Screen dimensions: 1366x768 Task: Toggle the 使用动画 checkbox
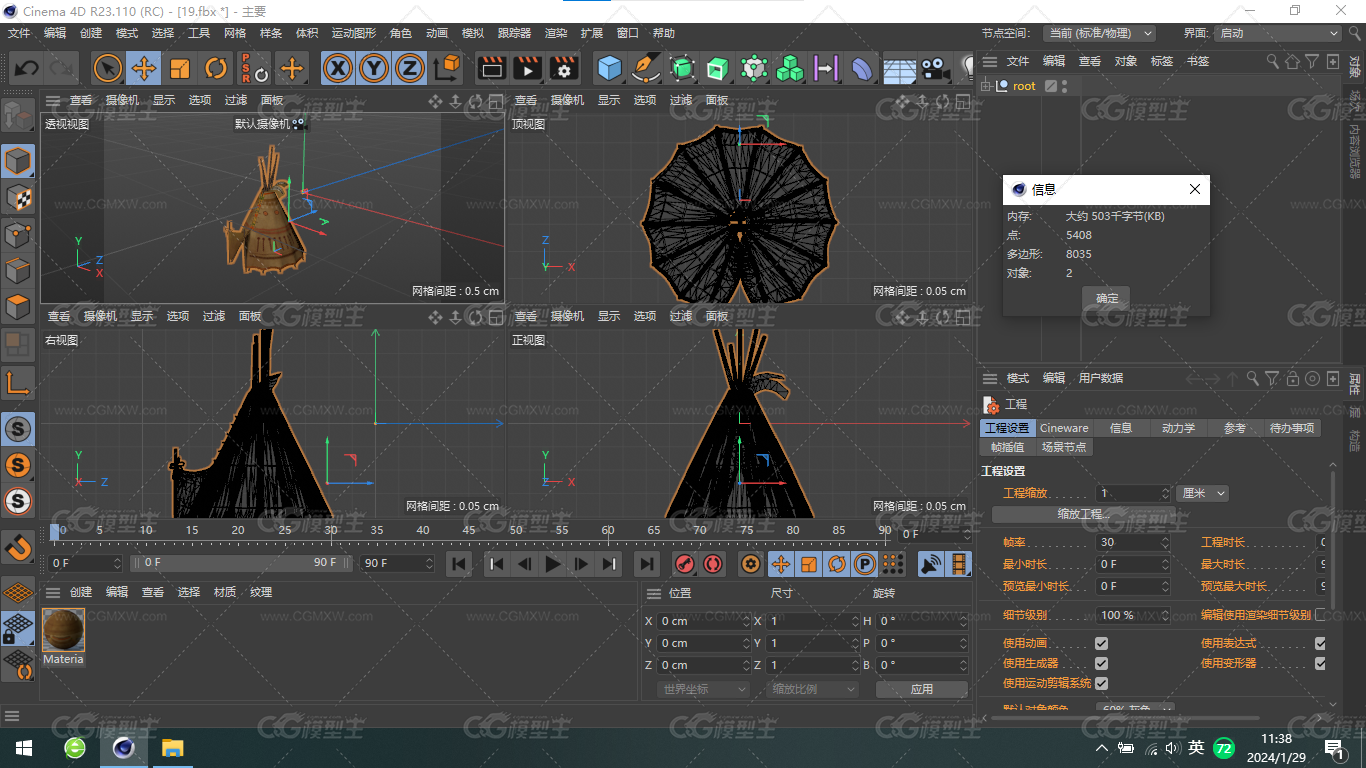pos(1101,643)
